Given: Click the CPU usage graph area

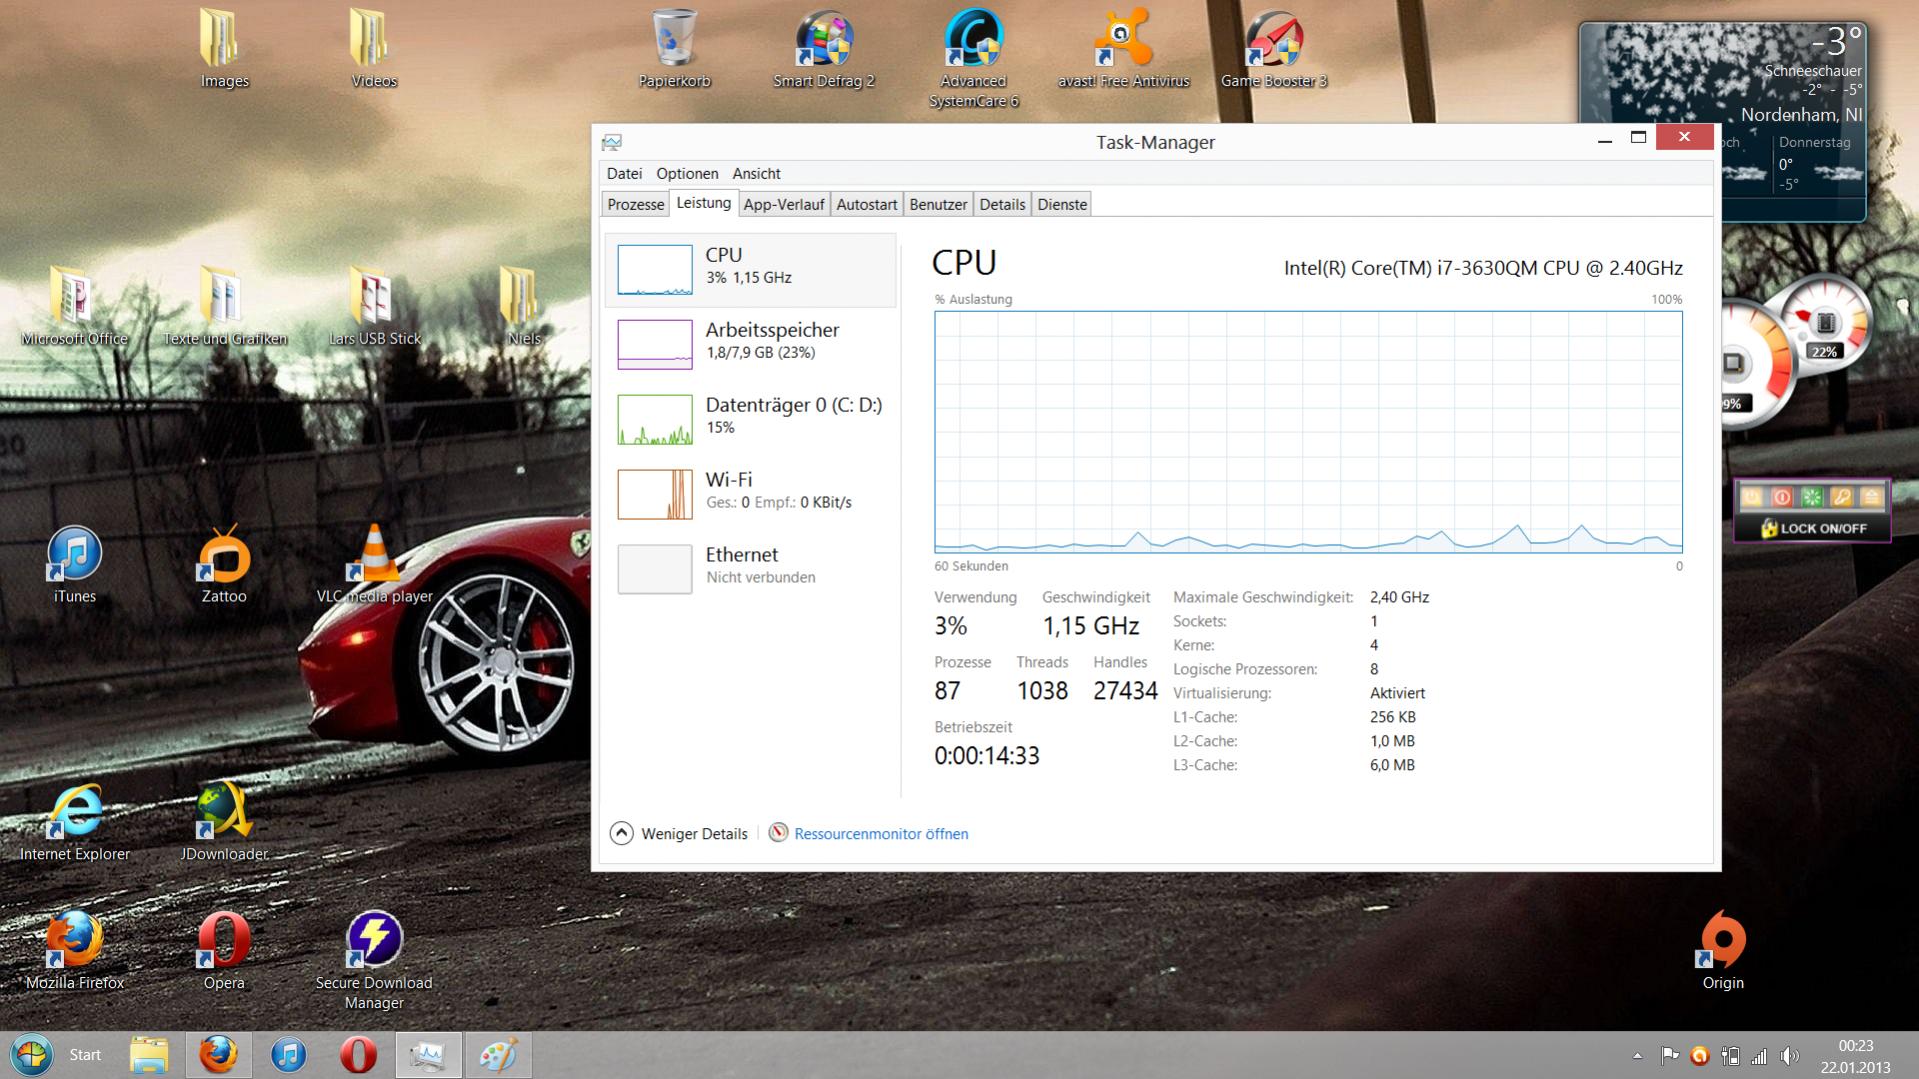Looking at the screenshot, I should tap(1308, 432).
